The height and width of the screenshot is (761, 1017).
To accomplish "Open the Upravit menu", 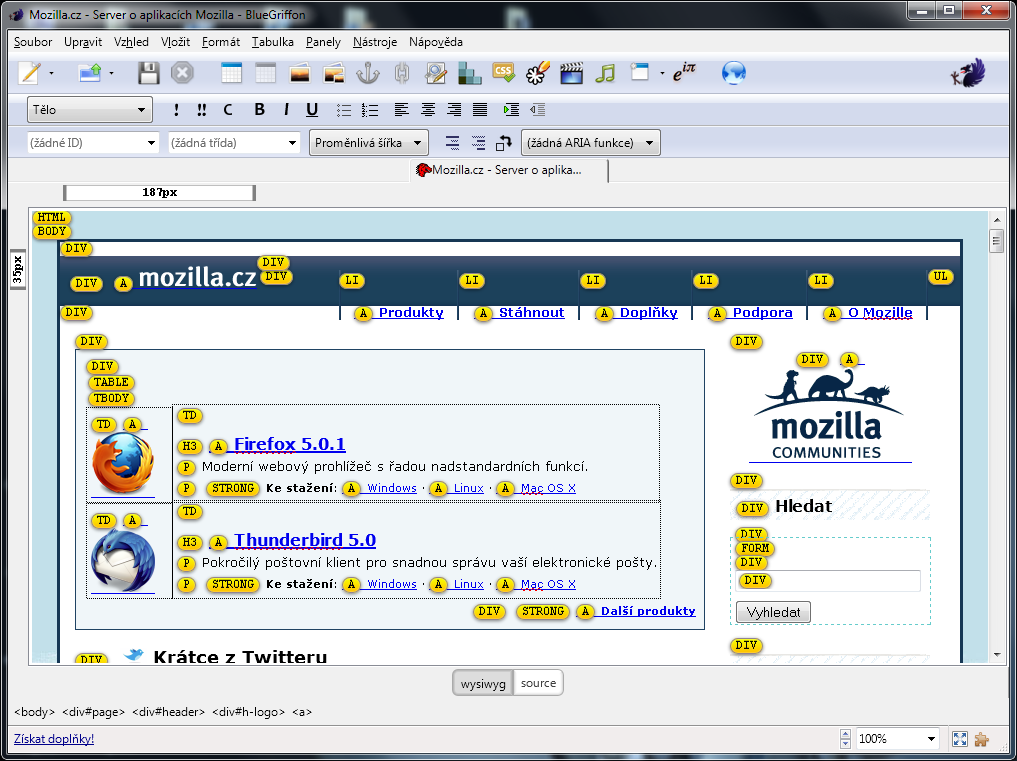I will point(83,42).
